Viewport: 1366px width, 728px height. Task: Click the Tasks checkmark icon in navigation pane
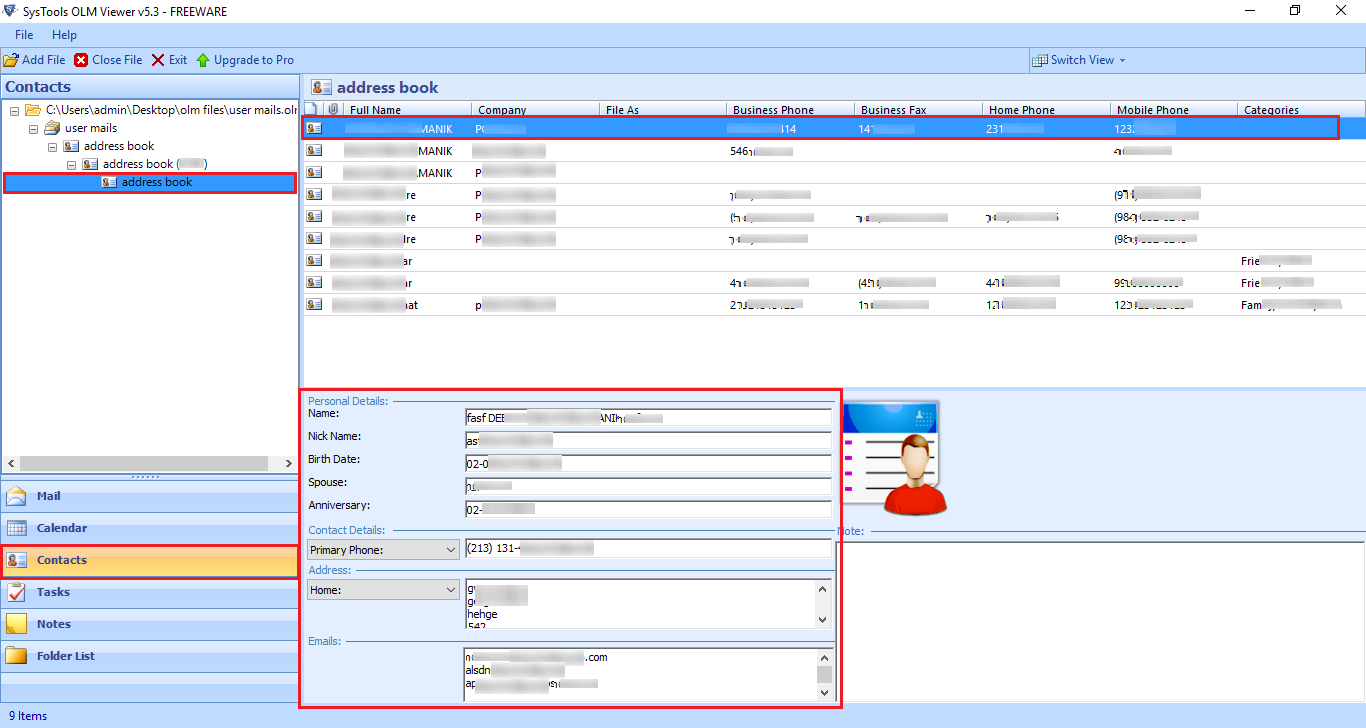pyautogui.click(x=17, y=592)
